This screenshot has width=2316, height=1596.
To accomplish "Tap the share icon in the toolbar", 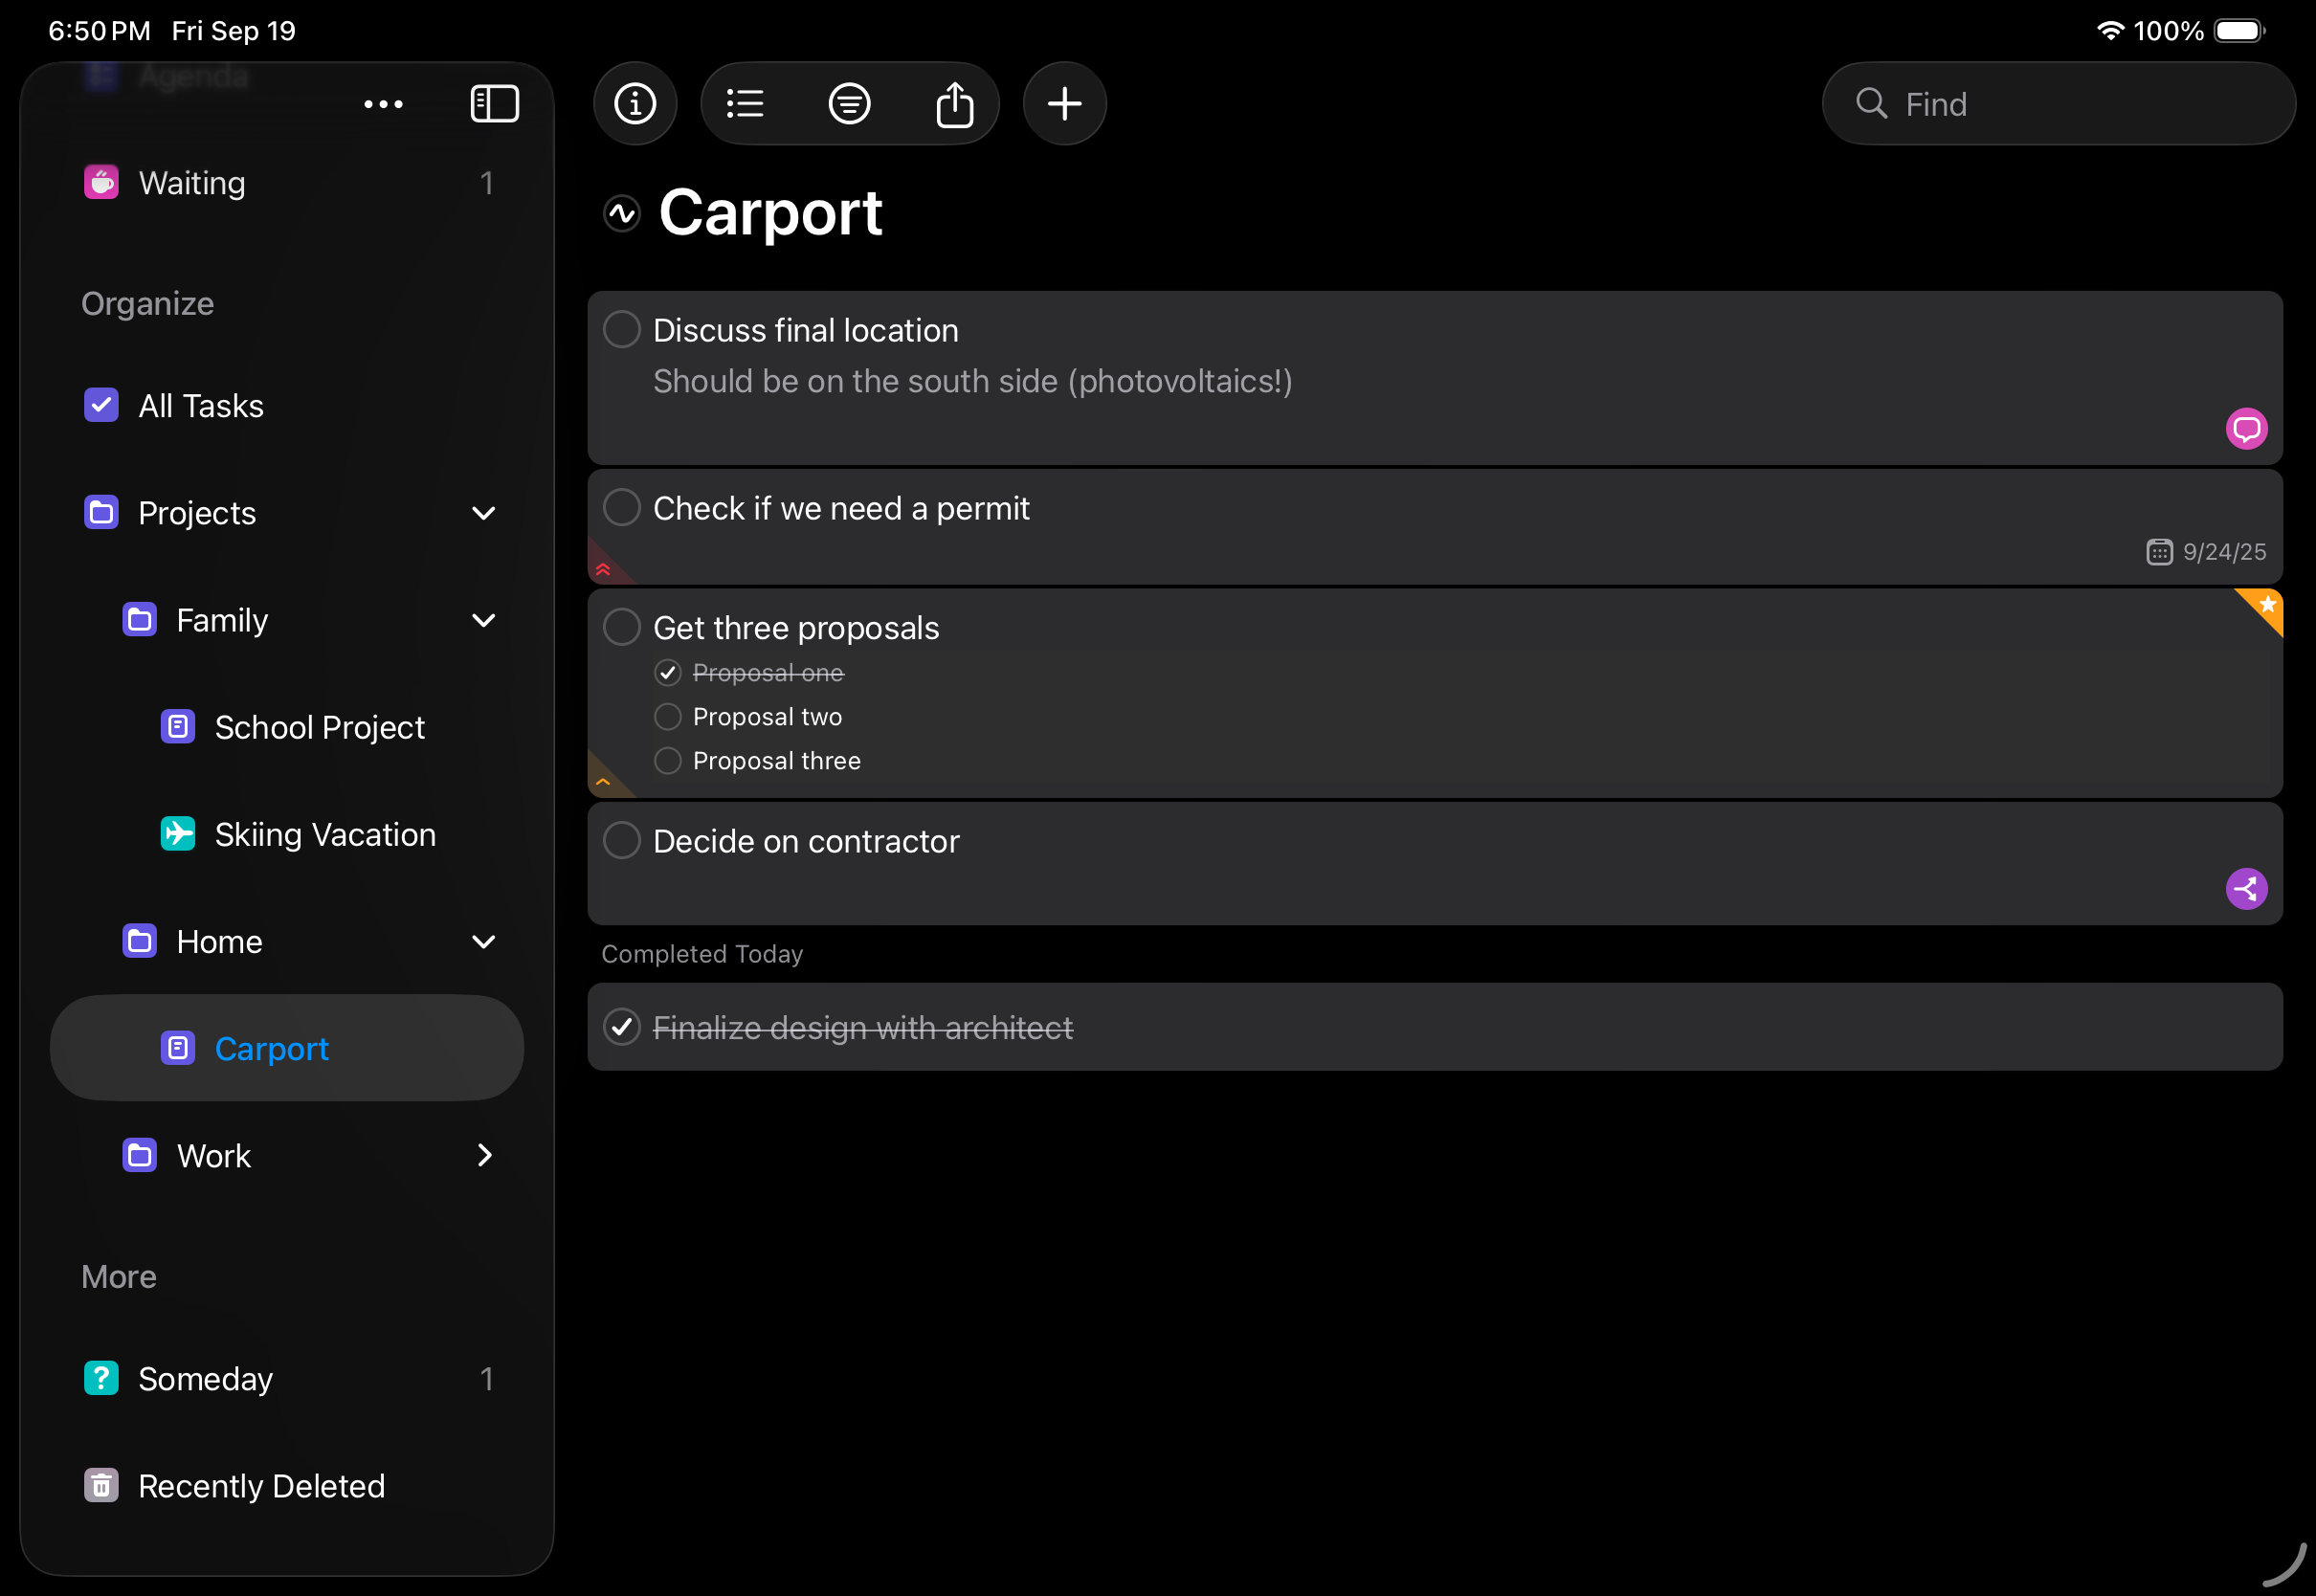I will 954,104.
